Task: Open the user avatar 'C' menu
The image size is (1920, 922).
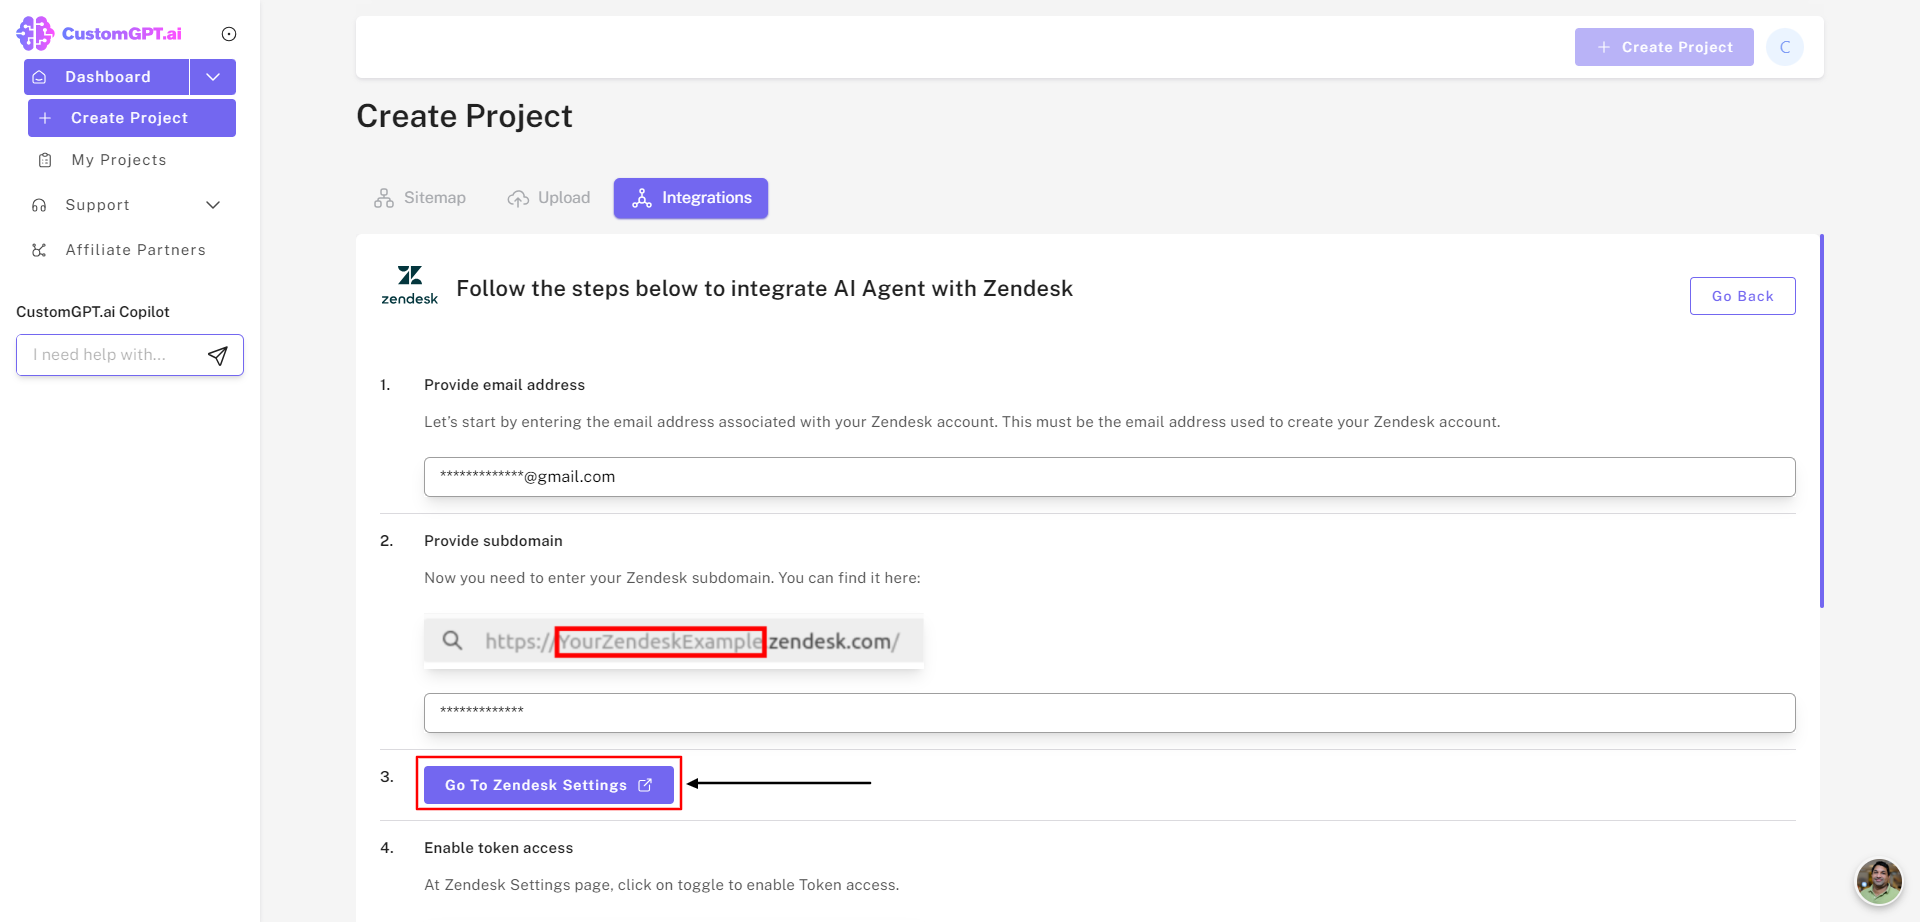Action: (x=1785, y=47)
